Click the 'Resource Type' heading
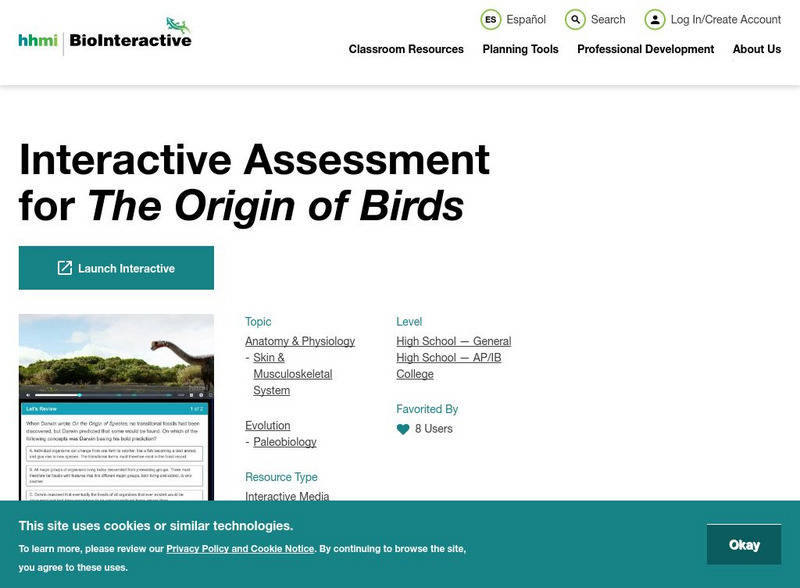 tap(281, 477)
